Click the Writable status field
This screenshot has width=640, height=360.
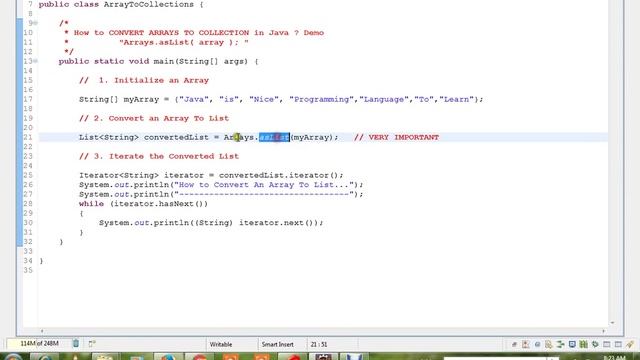pyautogui.click(x=221, y=344)
